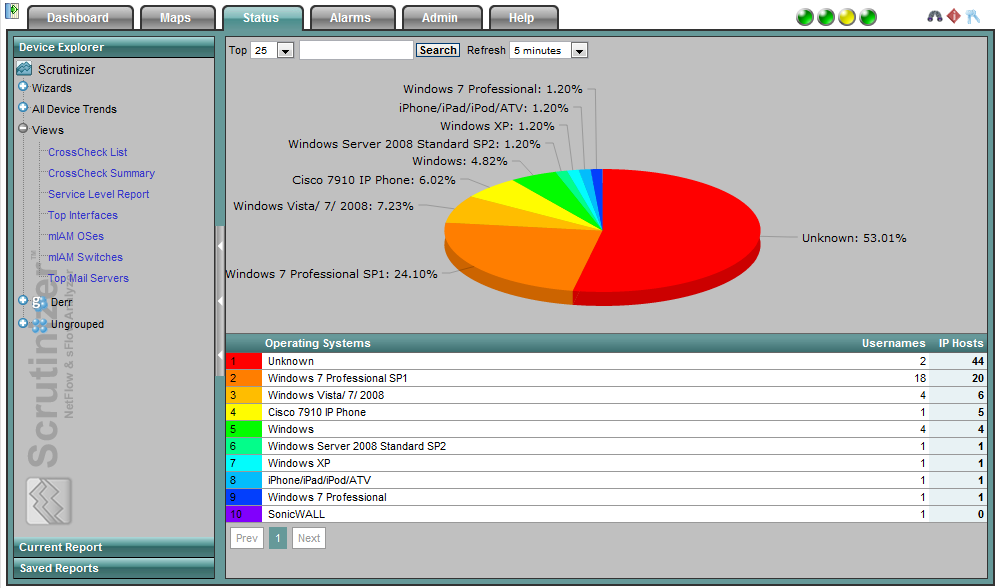This screenshot has height=588, width=997.
Task: Collapse the Views tree node
Action: (22, 129)
